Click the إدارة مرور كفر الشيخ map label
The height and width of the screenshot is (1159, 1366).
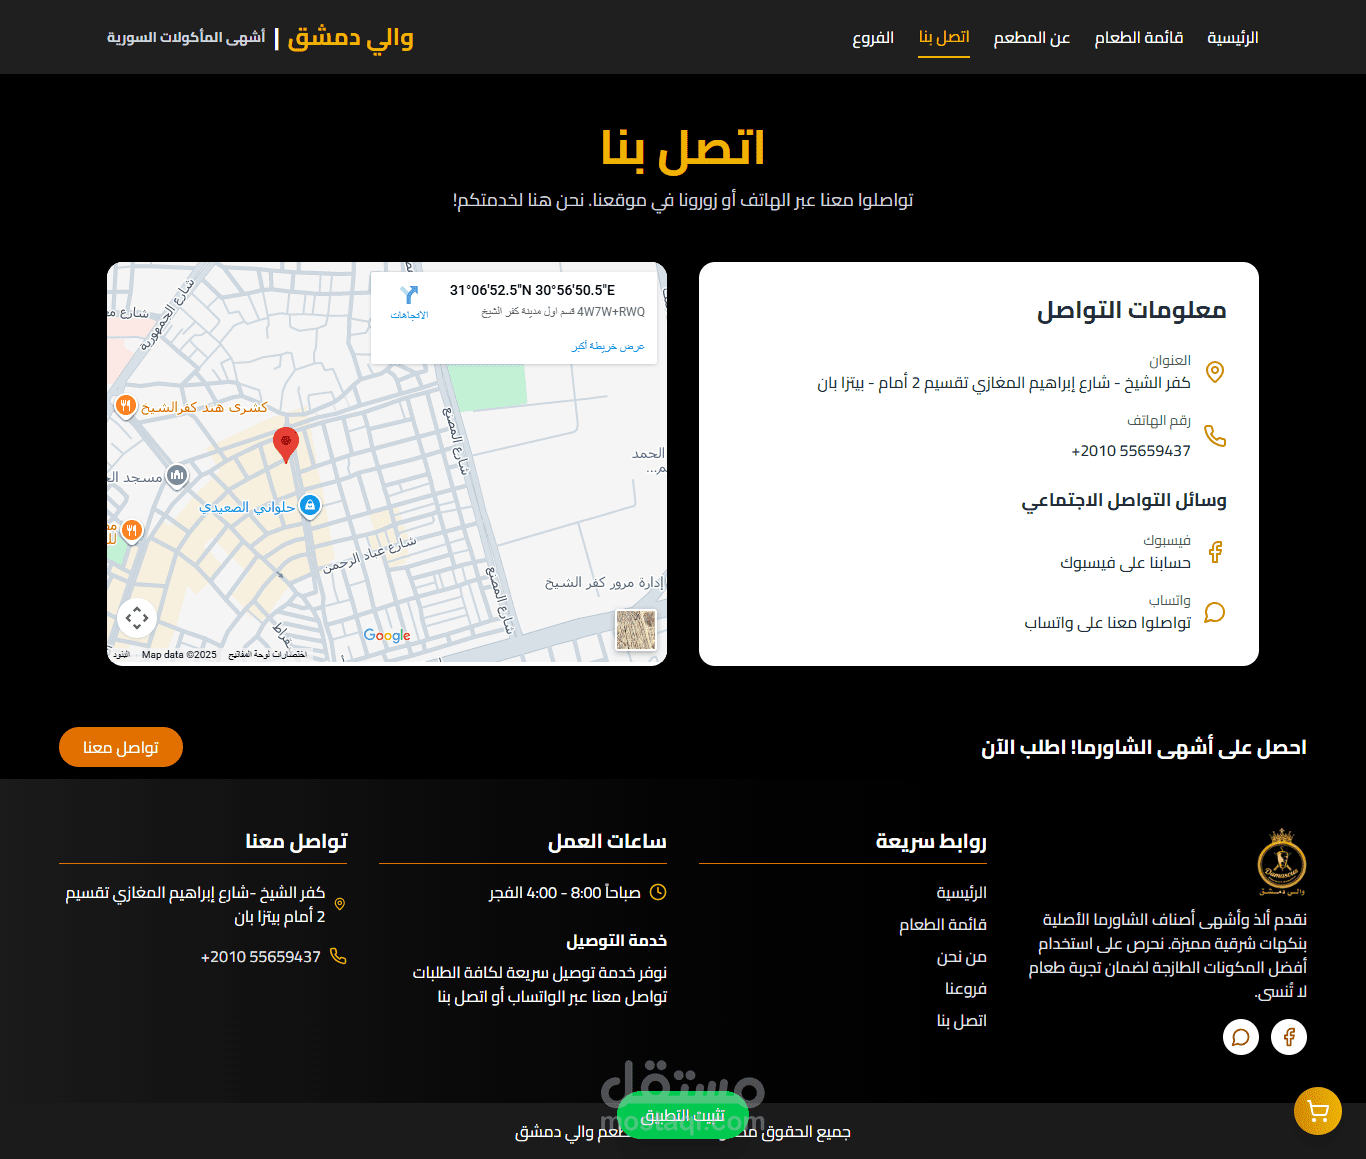pos(604,582)
